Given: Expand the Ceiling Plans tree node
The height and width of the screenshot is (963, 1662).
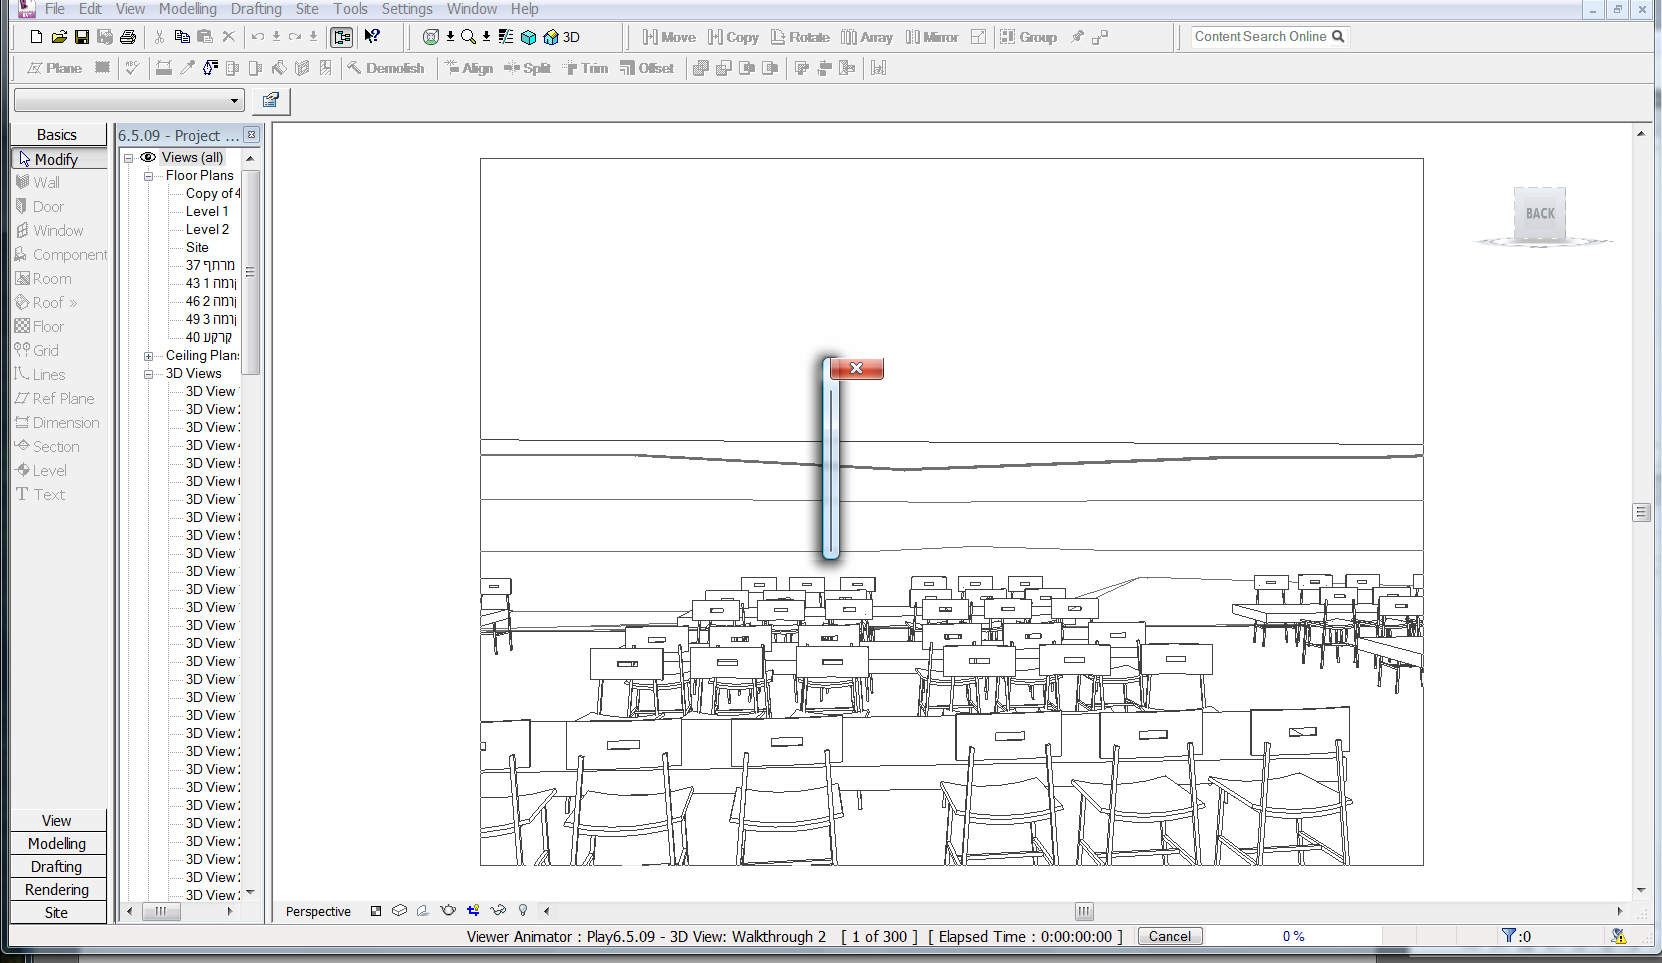Looking at the screenshot, I should pyautogui.click(x=148, y=356).
